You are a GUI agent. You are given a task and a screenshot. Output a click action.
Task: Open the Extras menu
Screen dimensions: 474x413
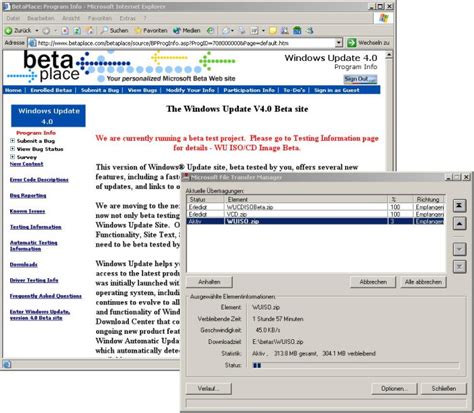[x=128, y=18]
